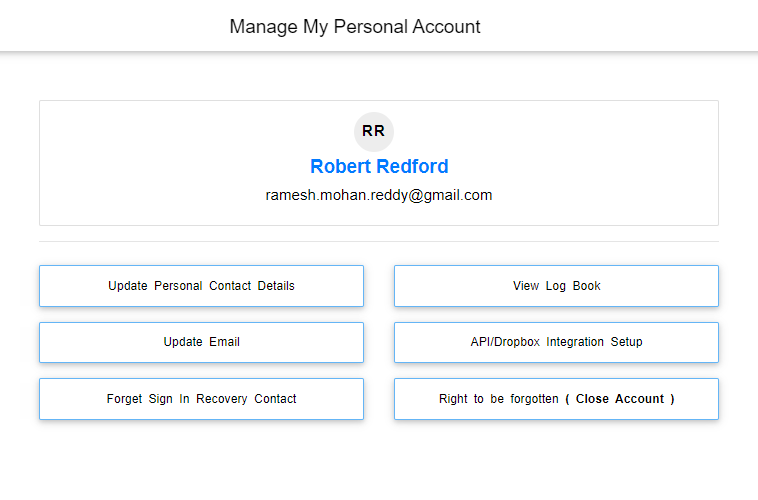Click the ramesh.mohan.reddy@gmail.com email address
This screenshot has height=500, width=758.
coord(379,195)
